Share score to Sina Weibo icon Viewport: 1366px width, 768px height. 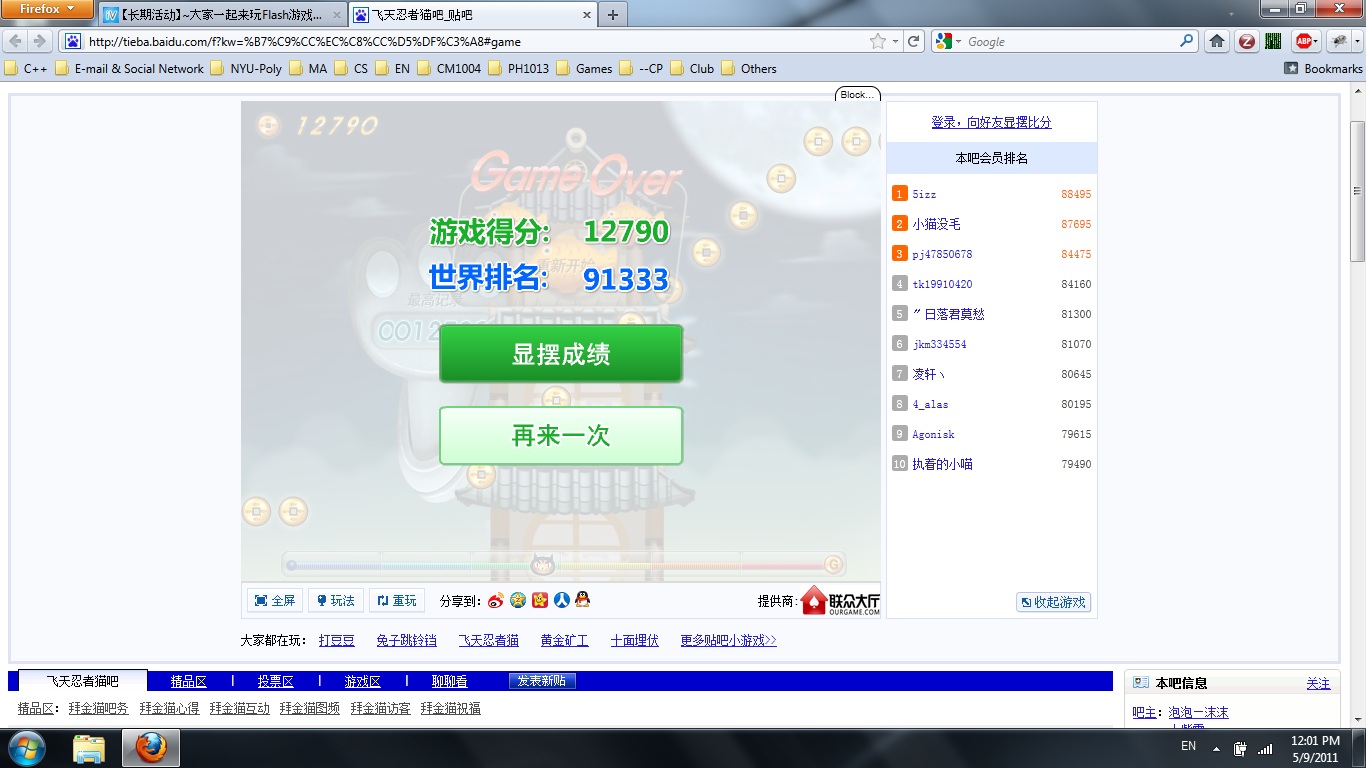496,600
